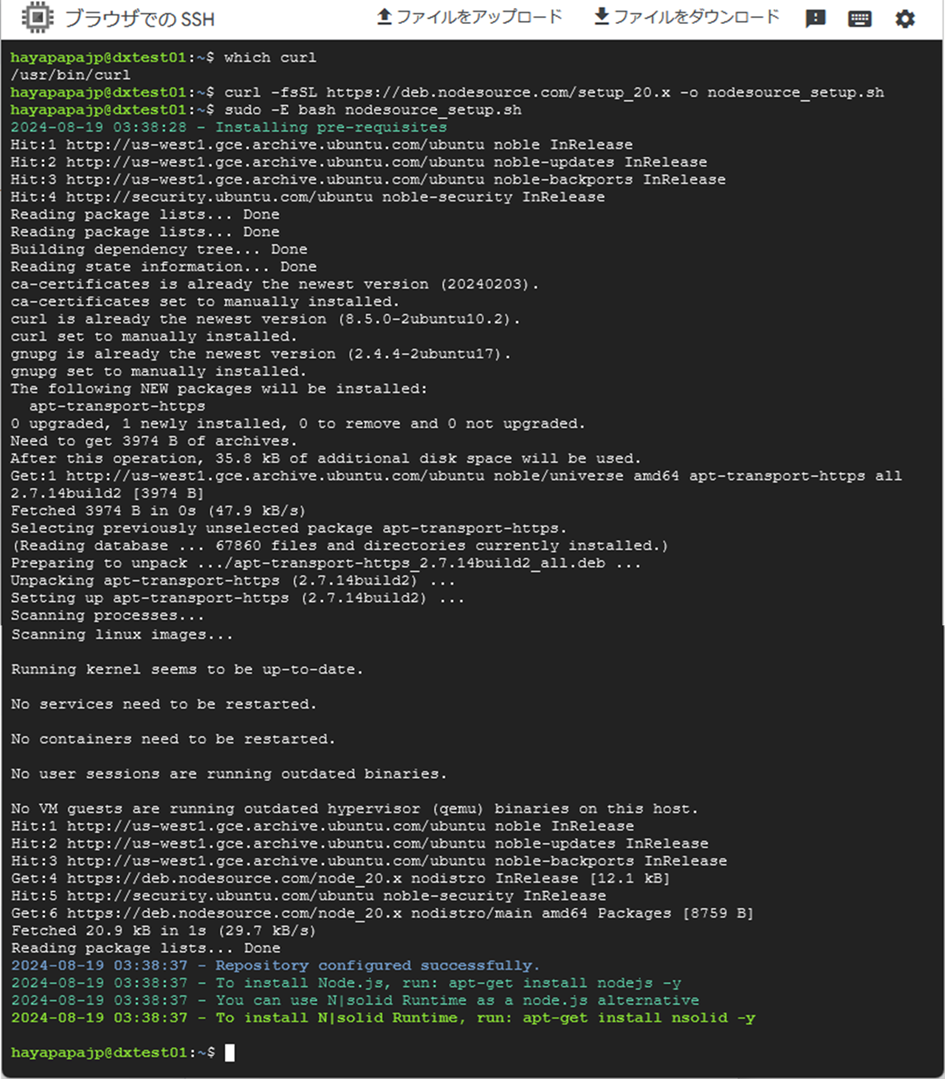Open the on-screen keyboard icon
The width and height of the screenshot is (945, 1079).
[860, 19]
